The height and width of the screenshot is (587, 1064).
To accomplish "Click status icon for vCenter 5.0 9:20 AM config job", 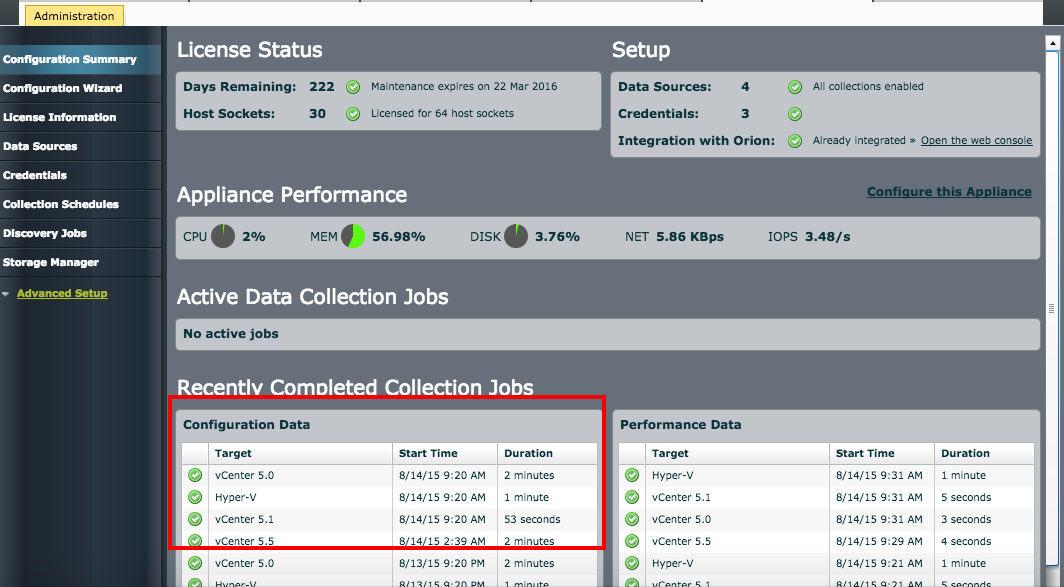I will tap(195, 475).
